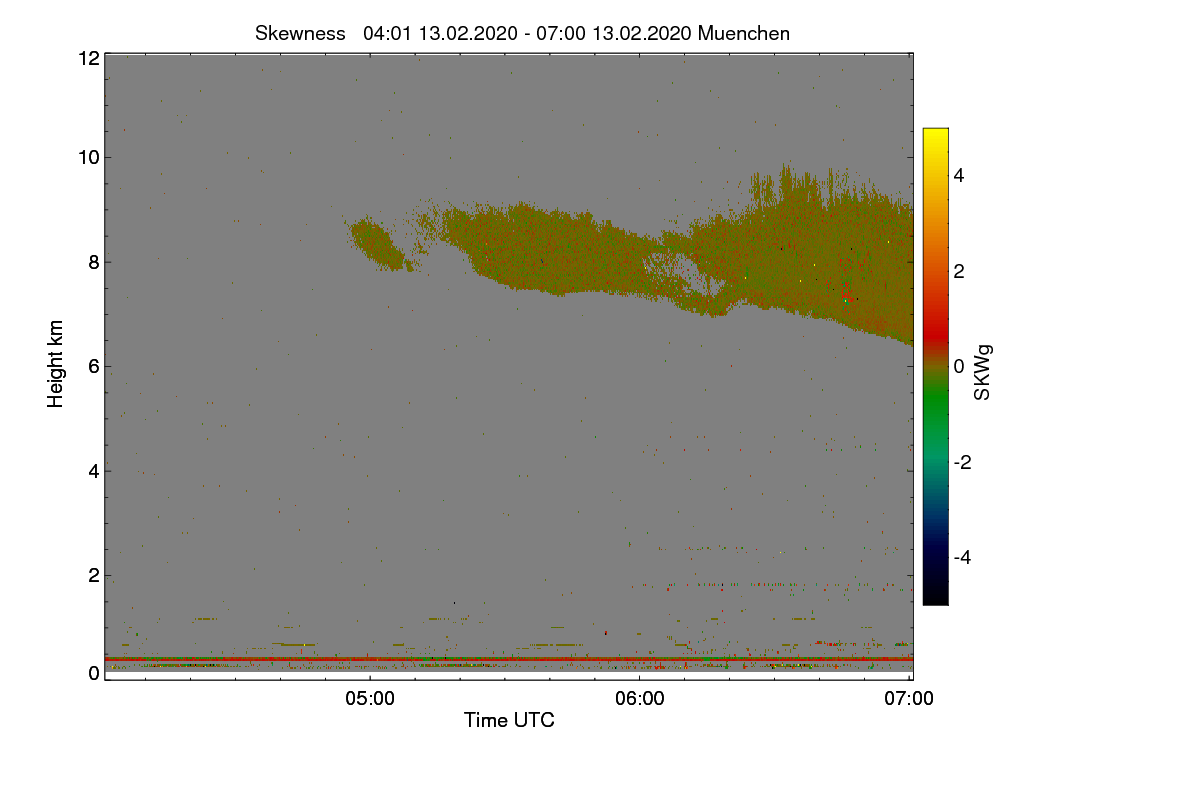Viewport: 1200px width, 800px height.
Task: Click the red horizontal line near ground level
Action: (x=509, y=659)
